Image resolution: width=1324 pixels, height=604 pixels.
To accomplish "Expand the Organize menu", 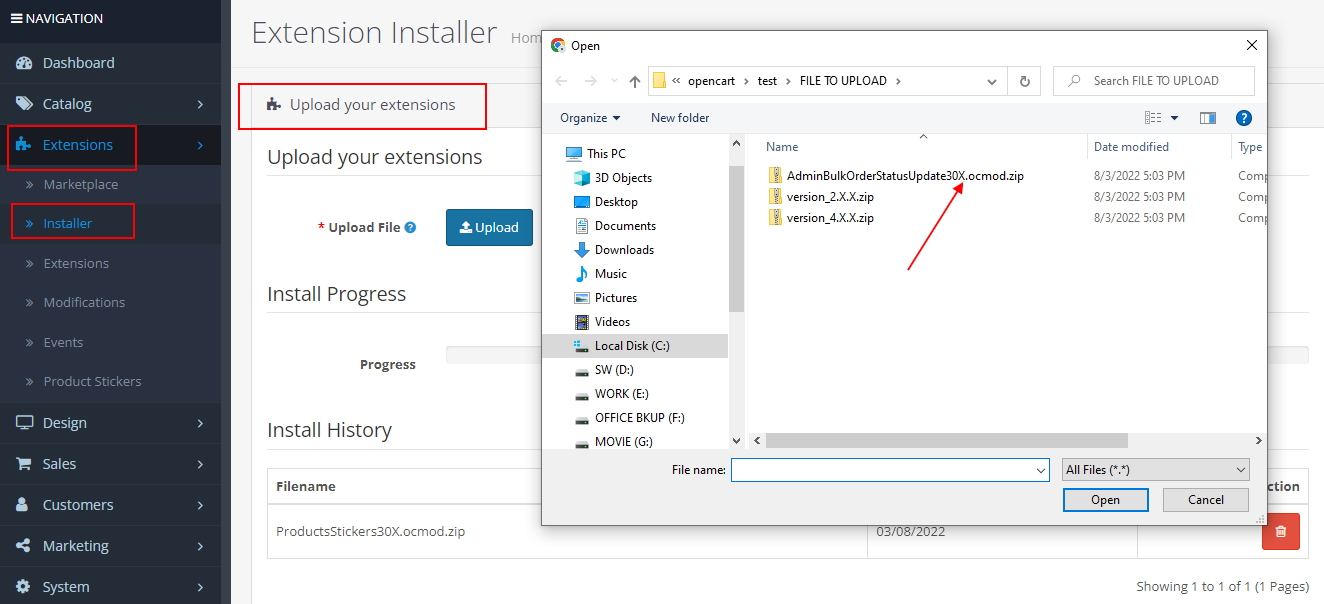I will point(590,118).
